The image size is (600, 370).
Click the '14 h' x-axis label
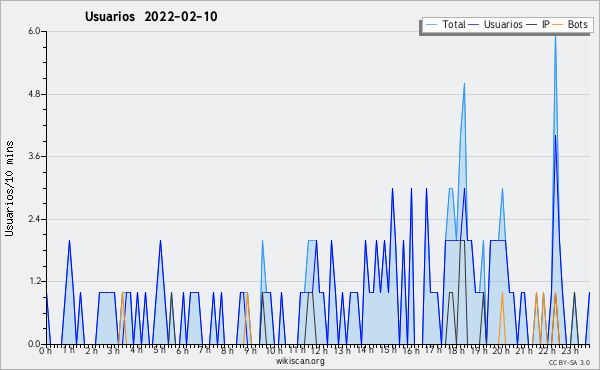(x=364, y=350)
